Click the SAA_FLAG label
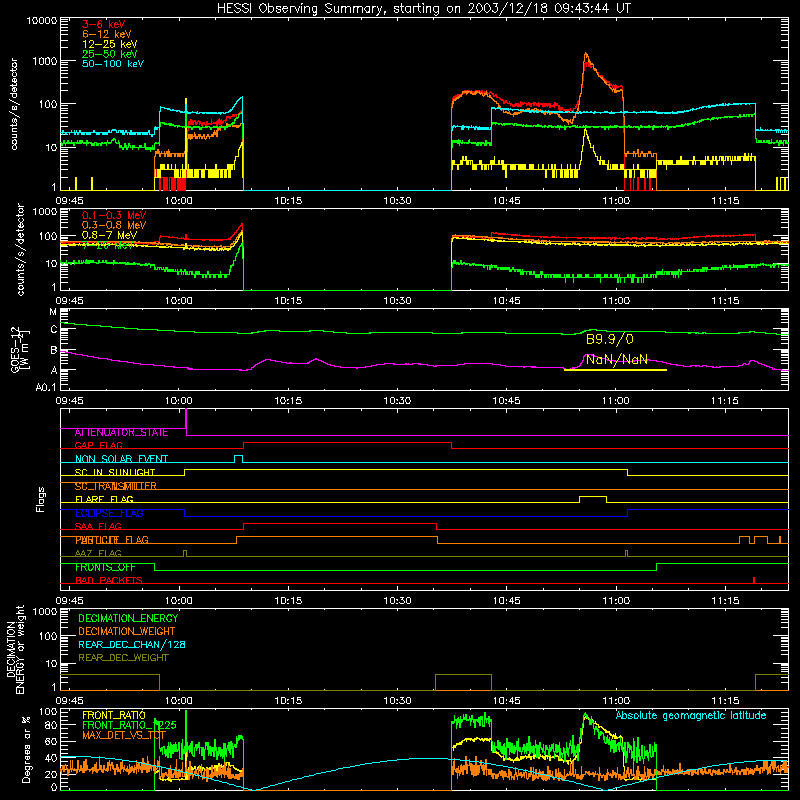The height and width of the screenshot is (800, 800). (x=98, y=527)
